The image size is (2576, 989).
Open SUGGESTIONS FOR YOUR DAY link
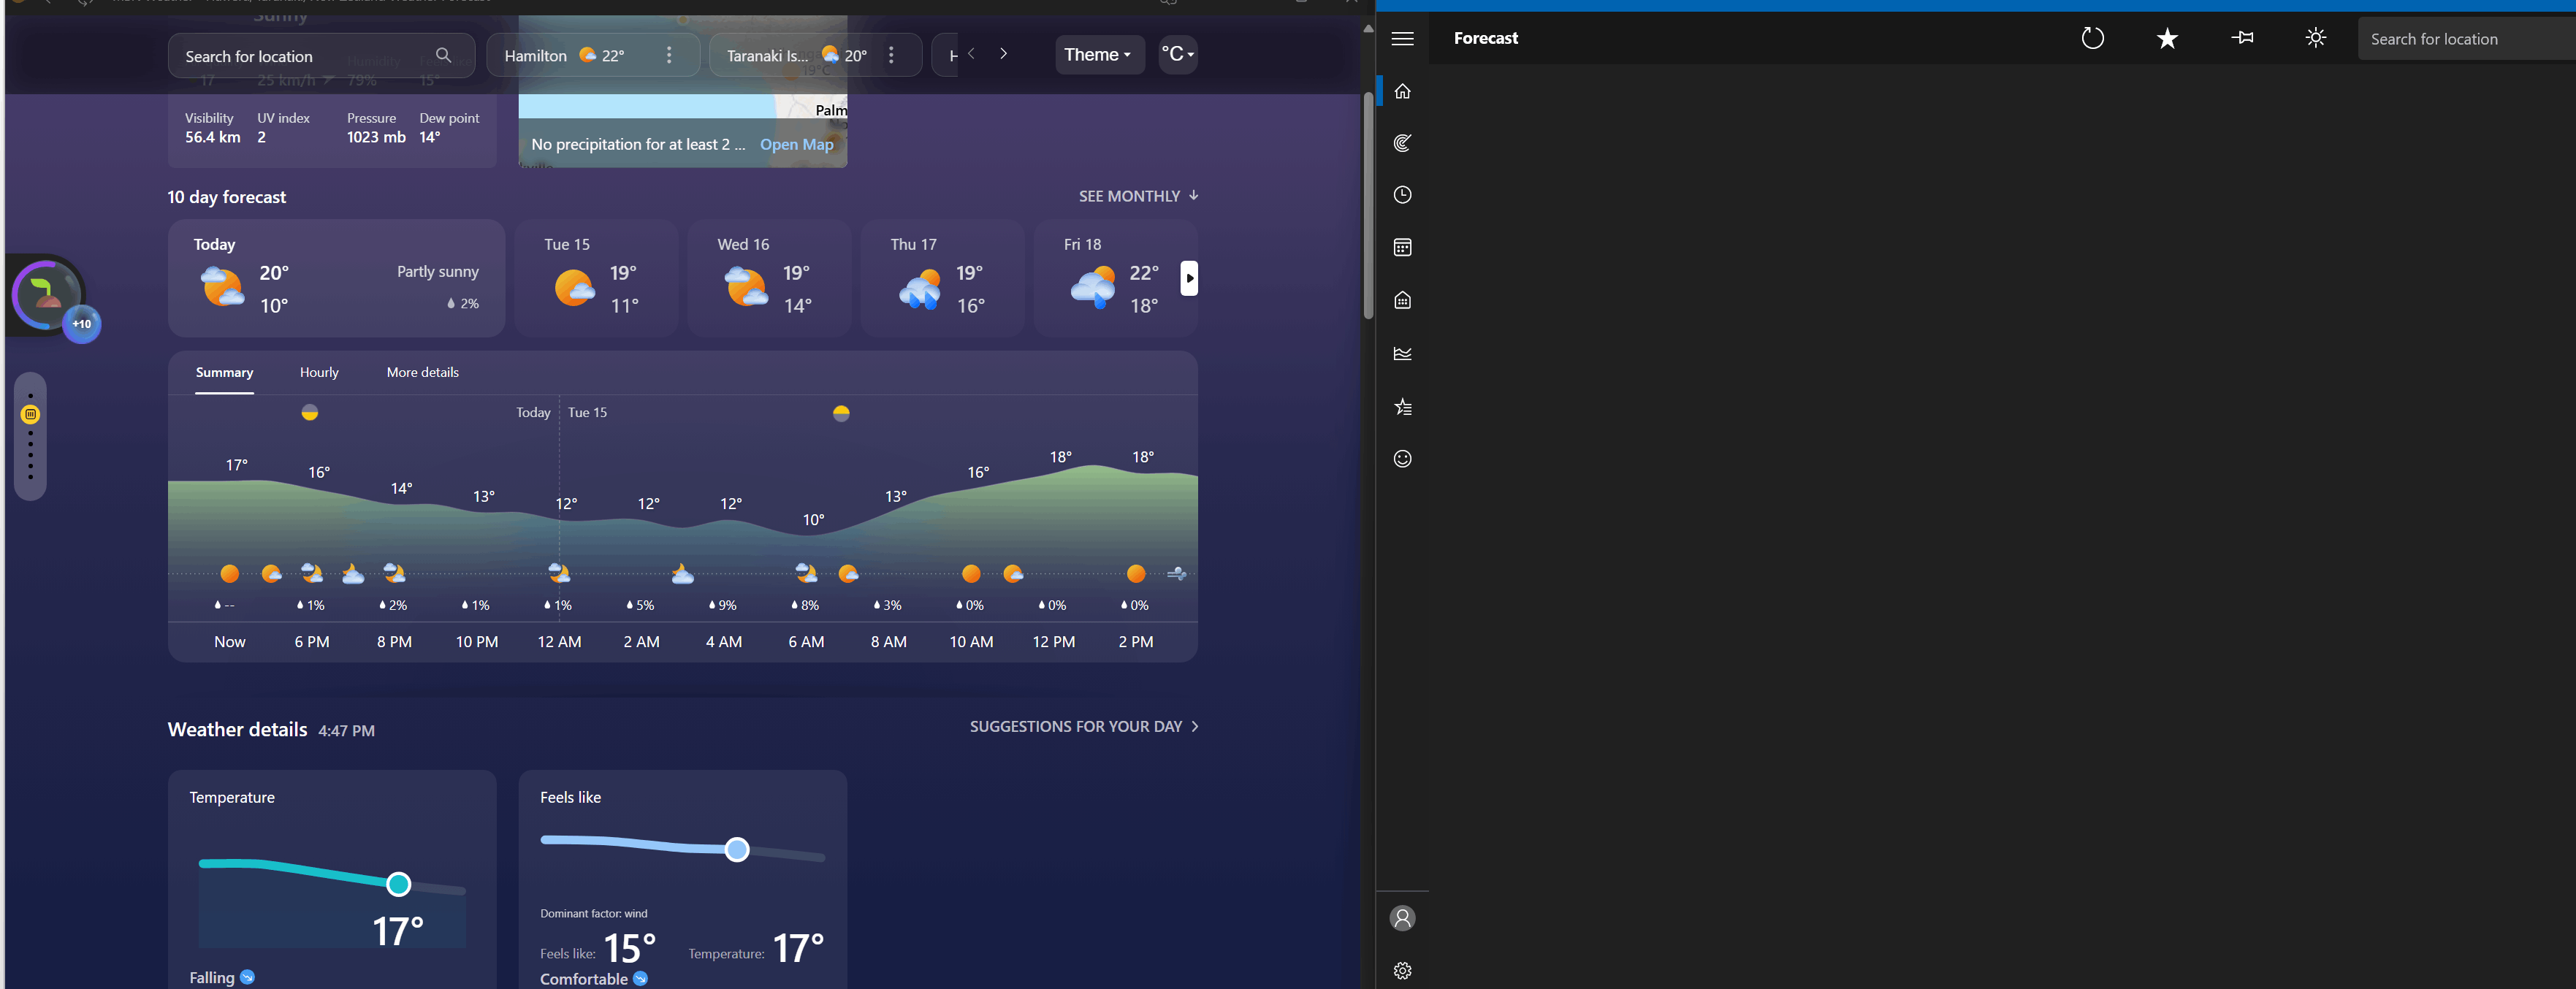[x=1084, y=726]
